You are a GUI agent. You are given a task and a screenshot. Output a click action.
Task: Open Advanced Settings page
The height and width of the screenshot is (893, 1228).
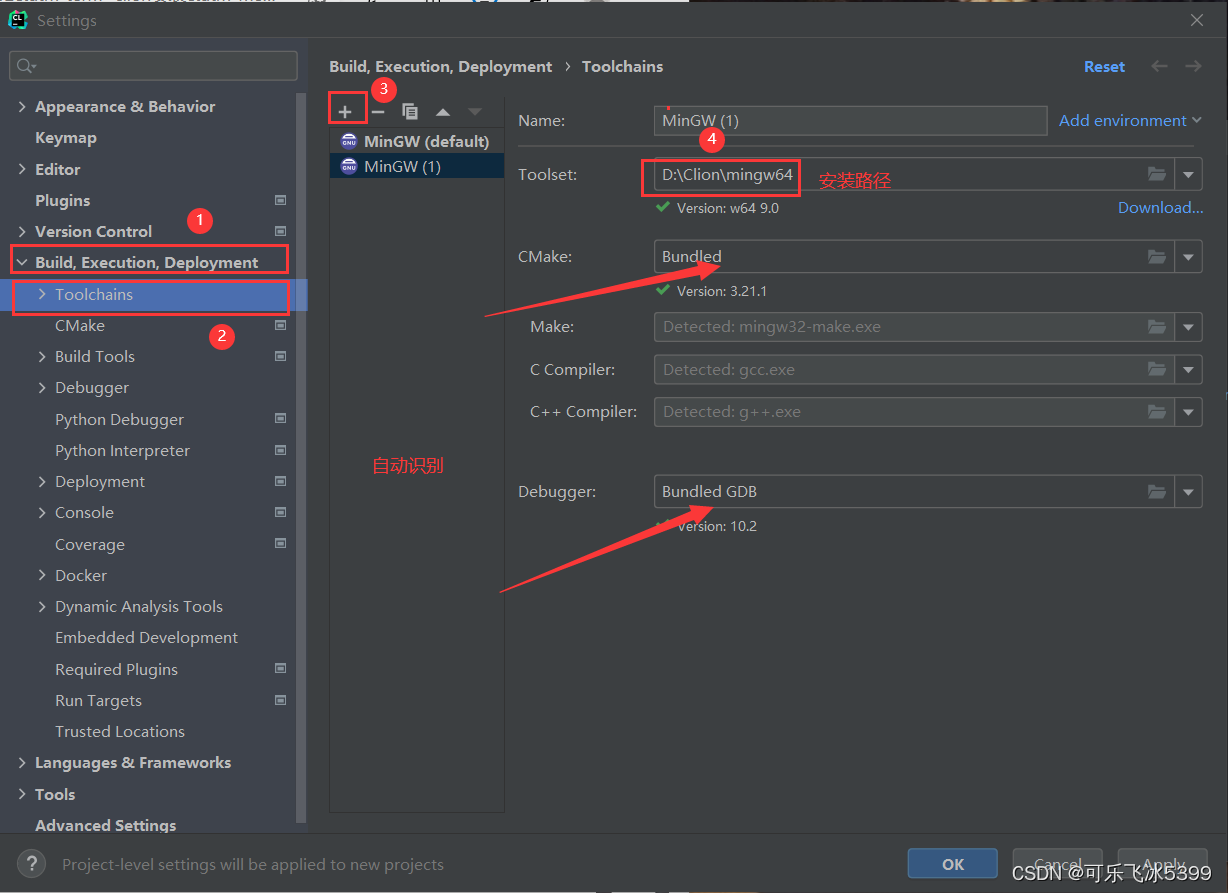pos(106,825)
